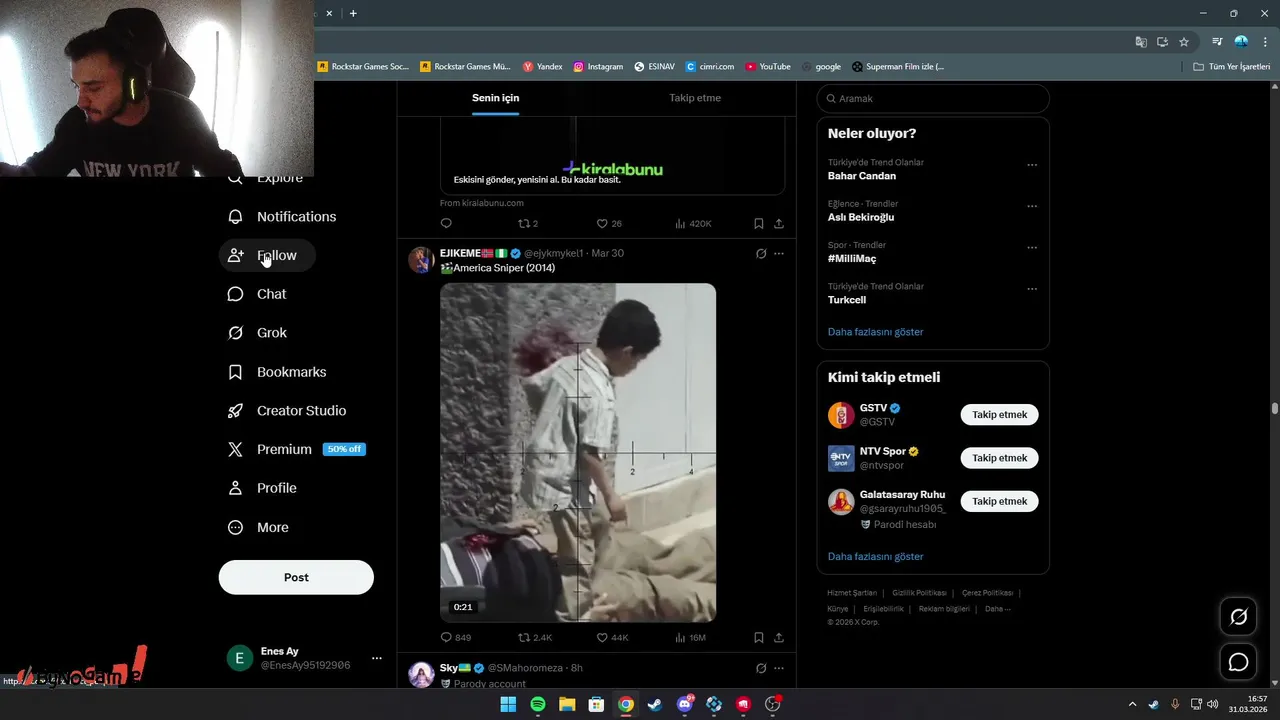
Task: Share the America Sniper post
Action: click(779, 637)
